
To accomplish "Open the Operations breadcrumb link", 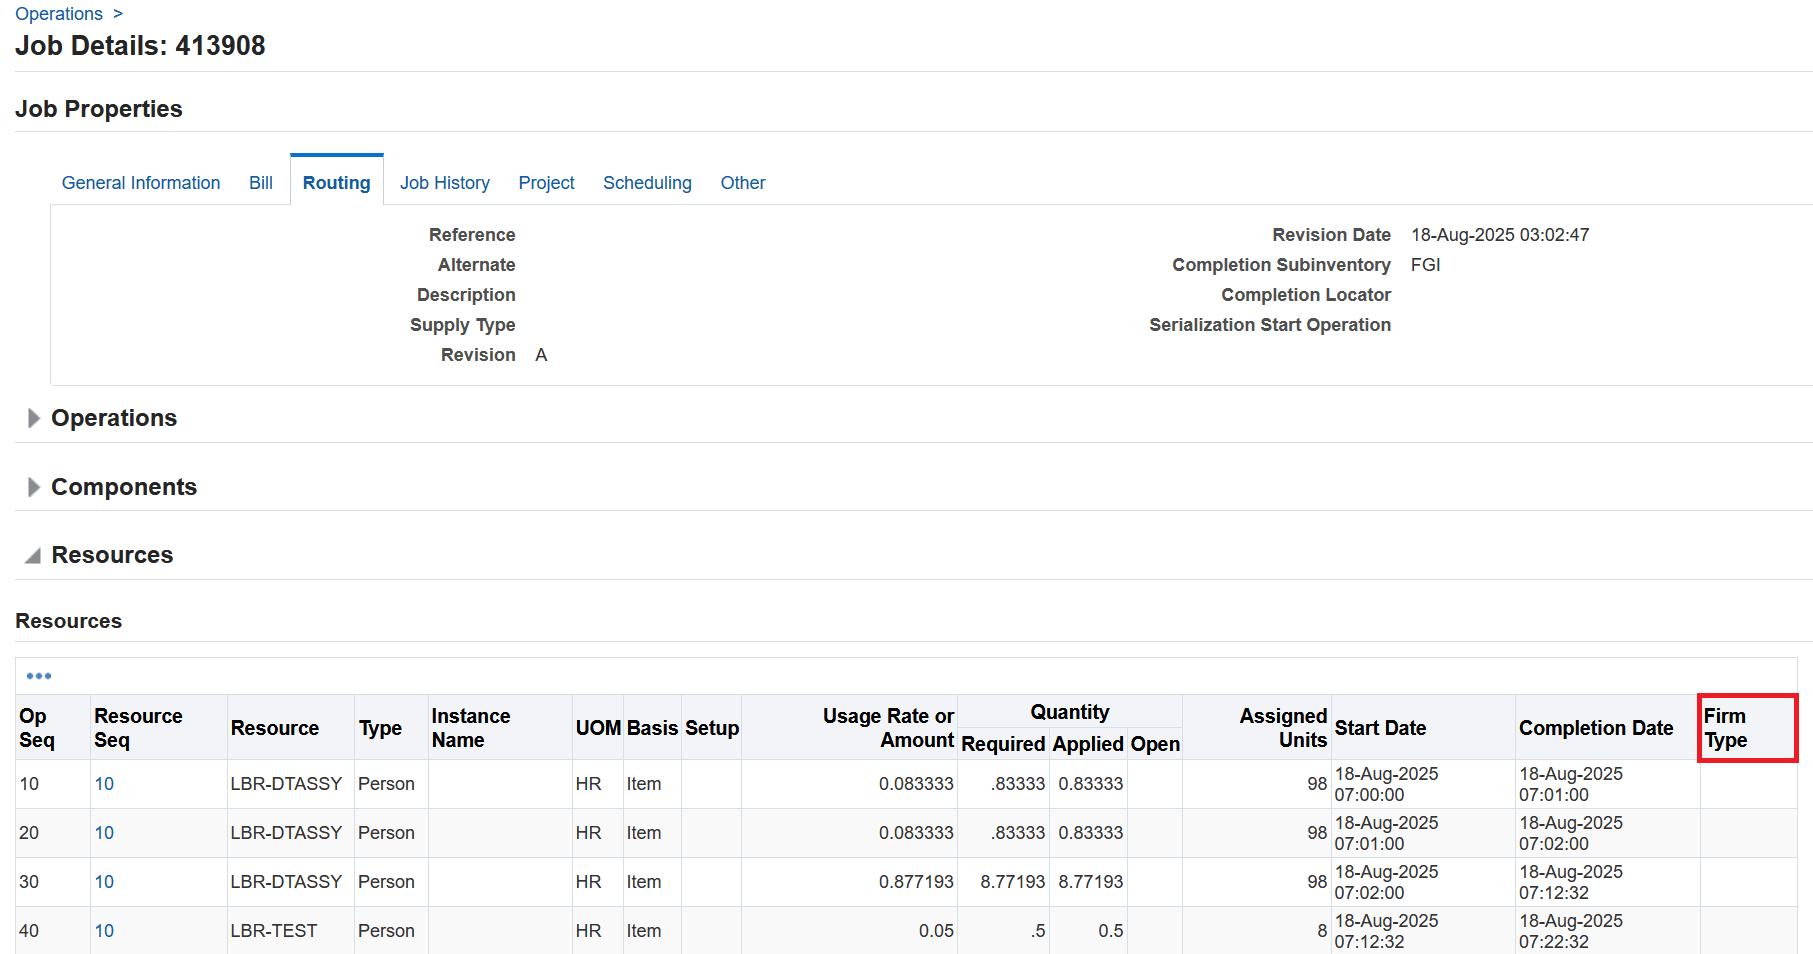I will tap(59, 13).
